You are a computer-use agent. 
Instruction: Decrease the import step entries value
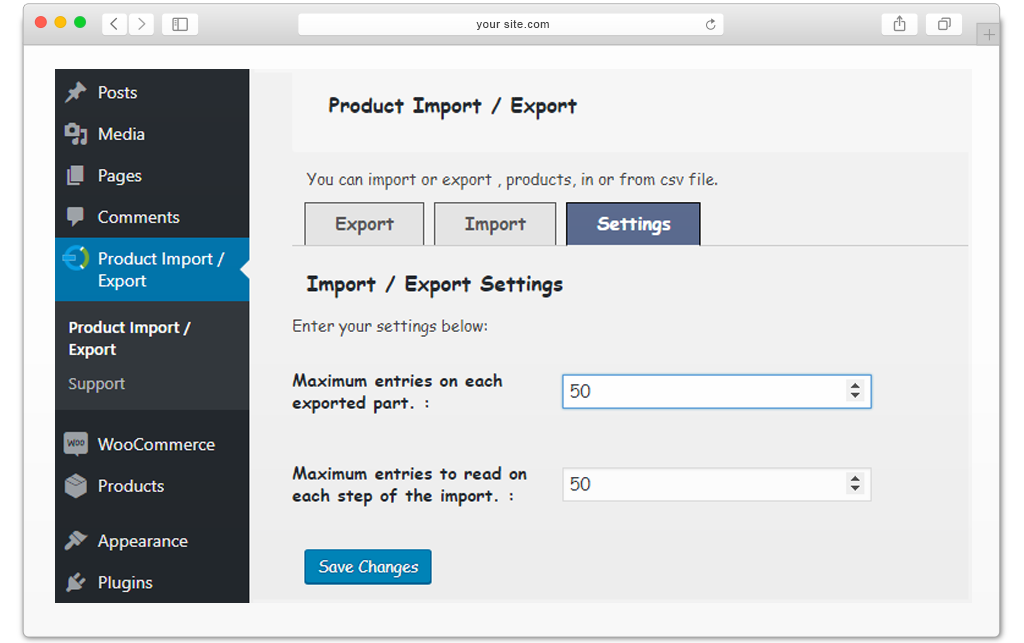coord(855,489)
